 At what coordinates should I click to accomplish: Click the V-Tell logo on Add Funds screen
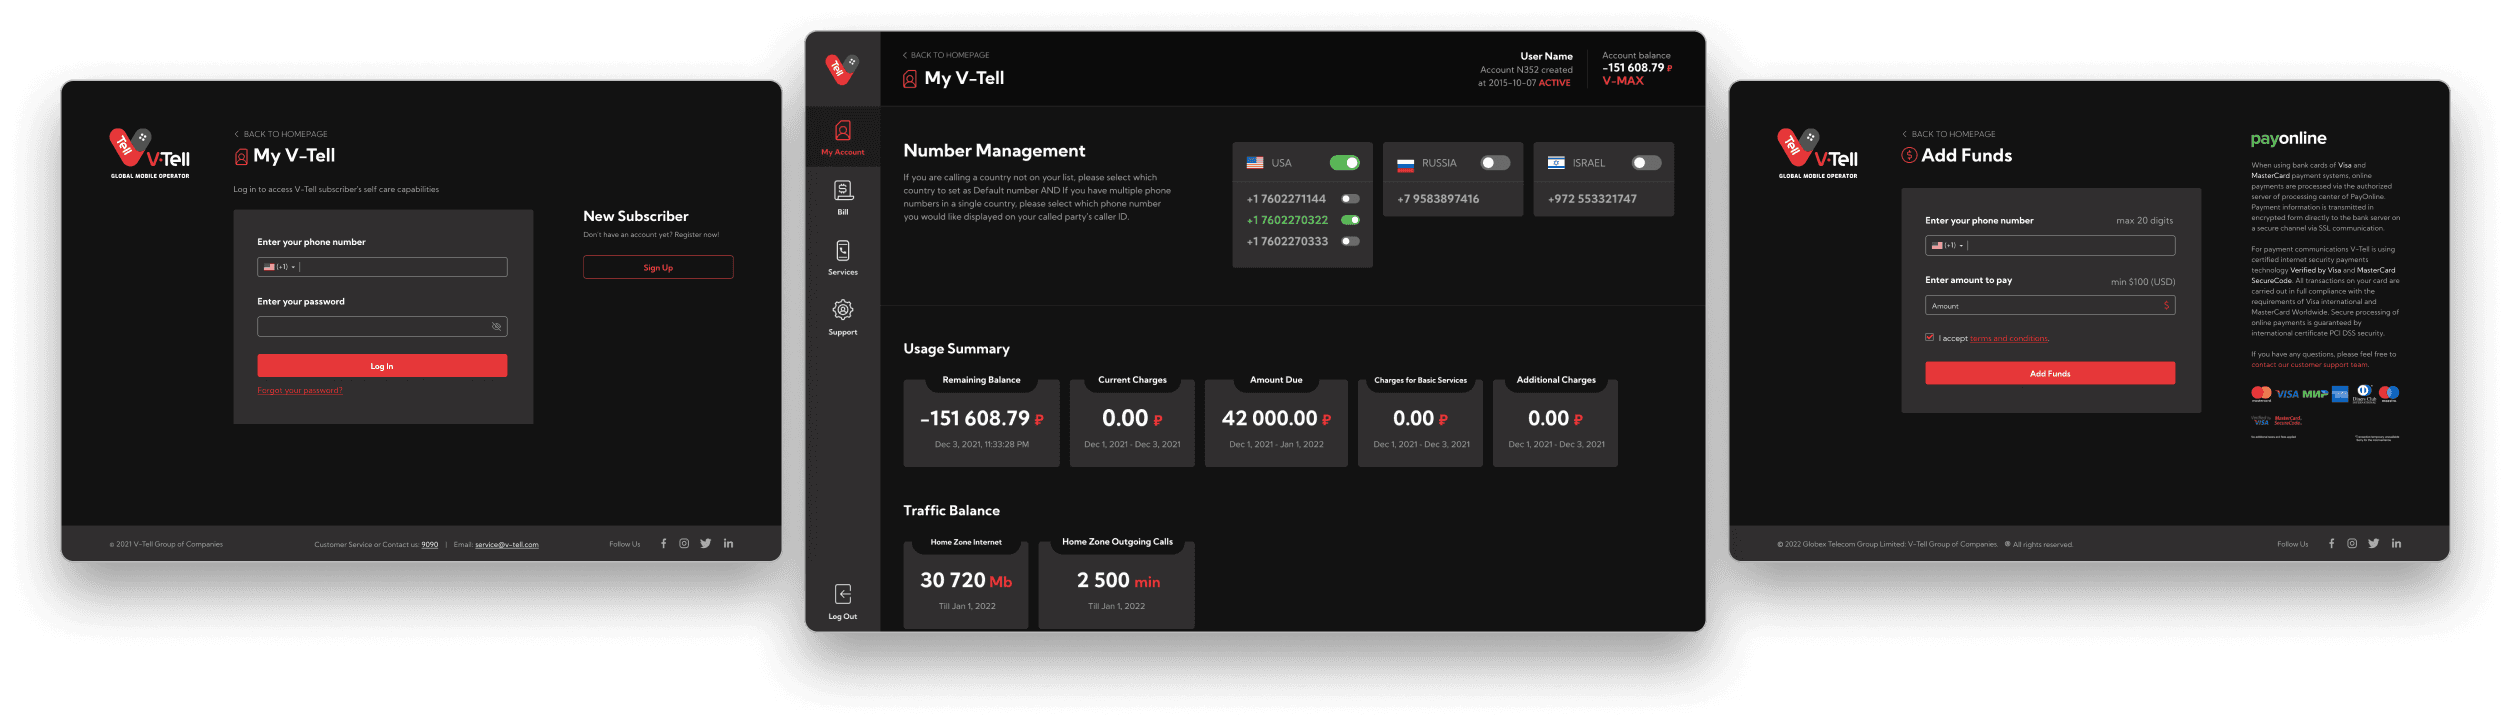pyautogui.click(x=1817, y=153)
